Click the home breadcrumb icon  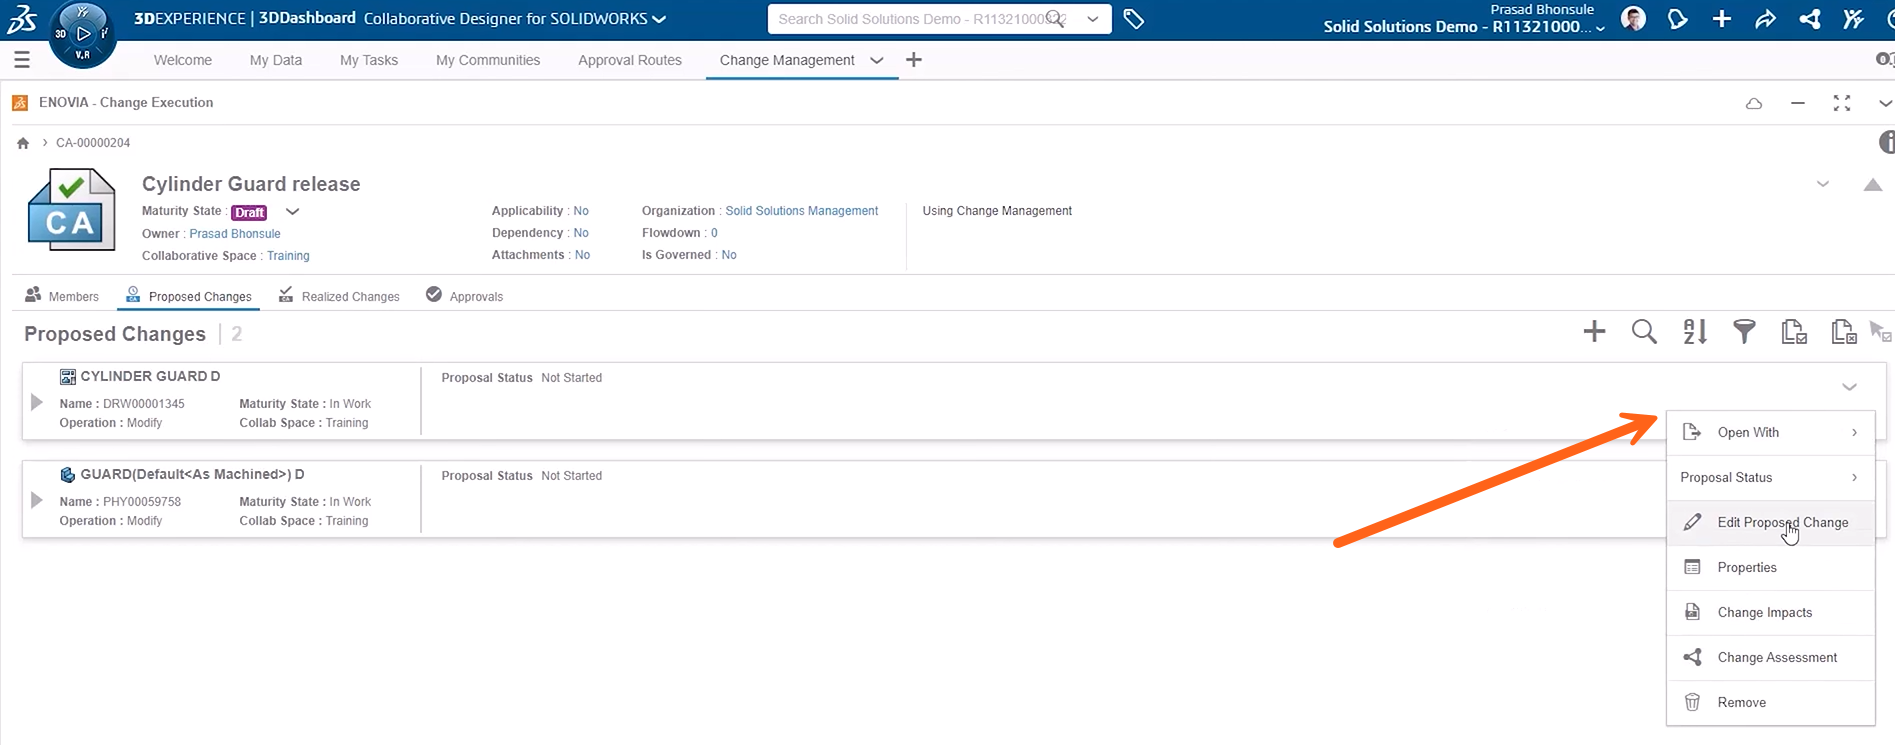coord(23,143)
